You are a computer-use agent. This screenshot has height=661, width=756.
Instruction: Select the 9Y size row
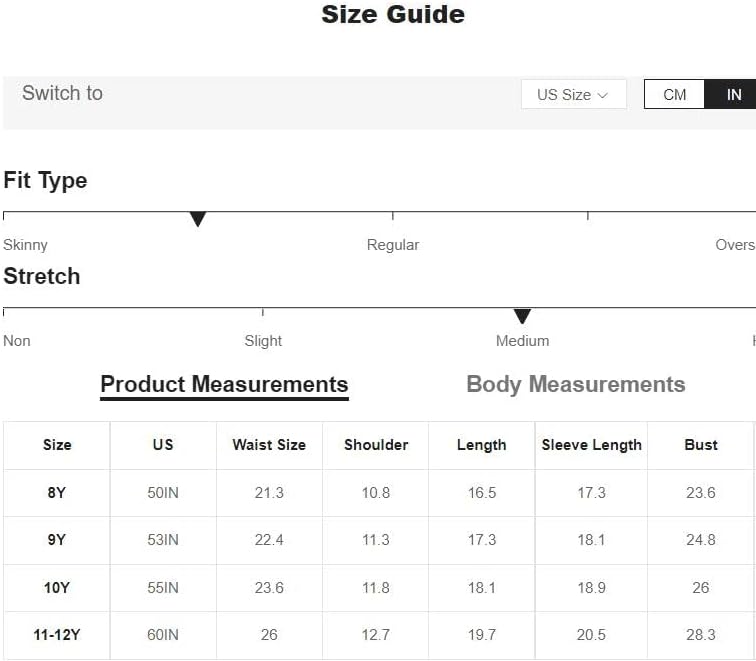tap(378, 540)
